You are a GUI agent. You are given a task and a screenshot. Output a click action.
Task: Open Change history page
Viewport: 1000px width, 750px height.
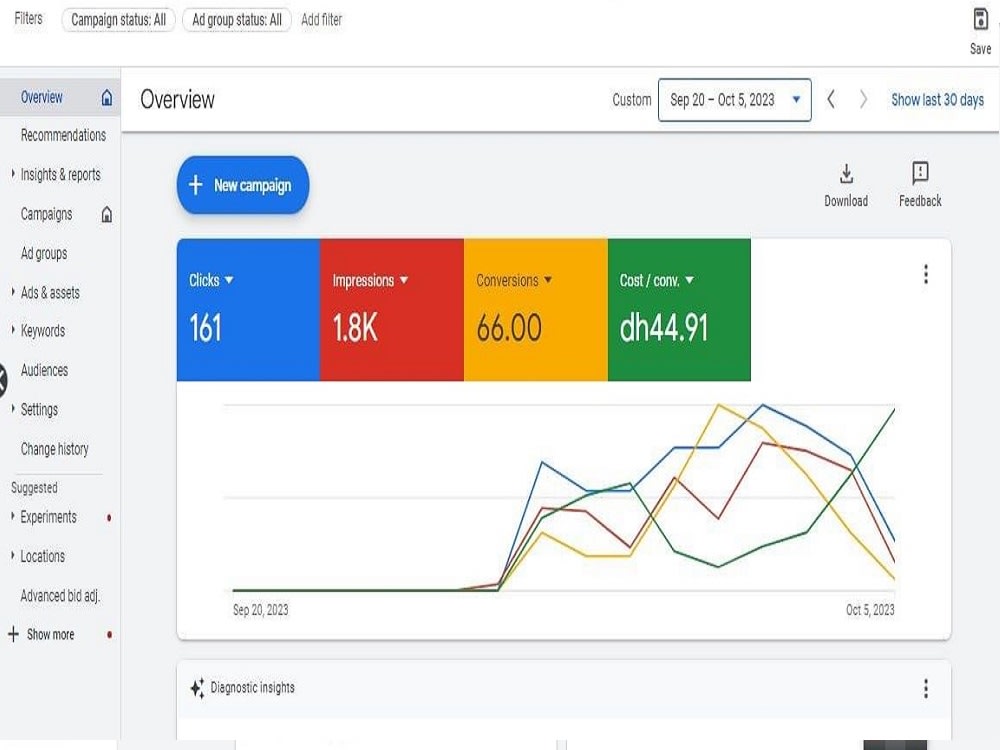[x=54, y=449]
